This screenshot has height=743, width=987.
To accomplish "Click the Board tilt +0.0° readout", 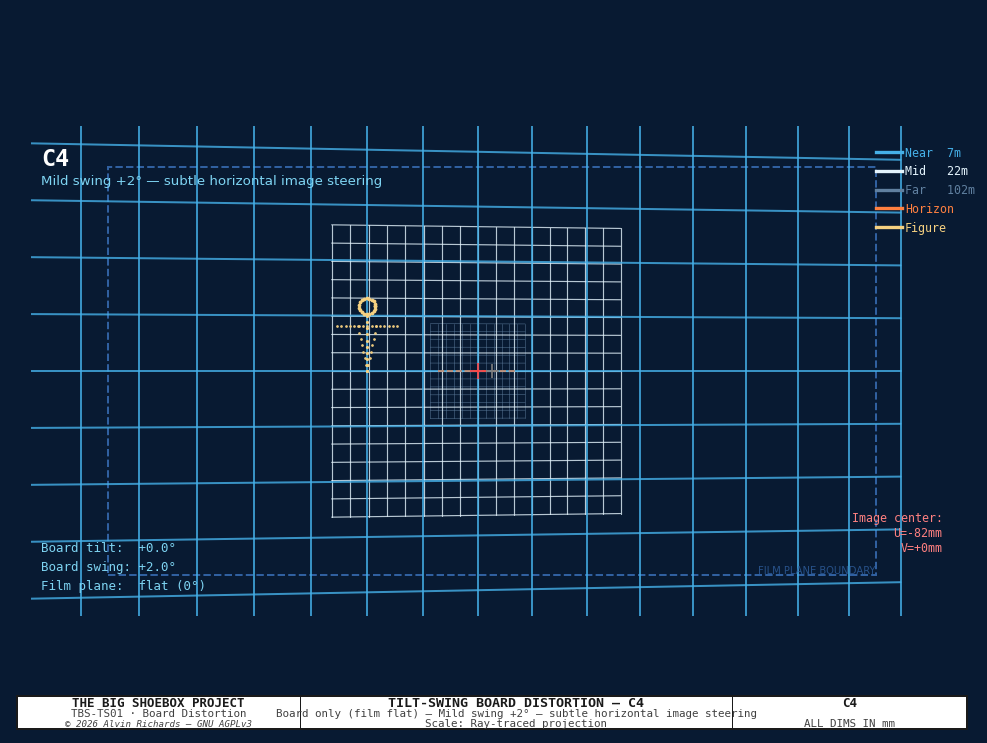I will pos(108,548).
